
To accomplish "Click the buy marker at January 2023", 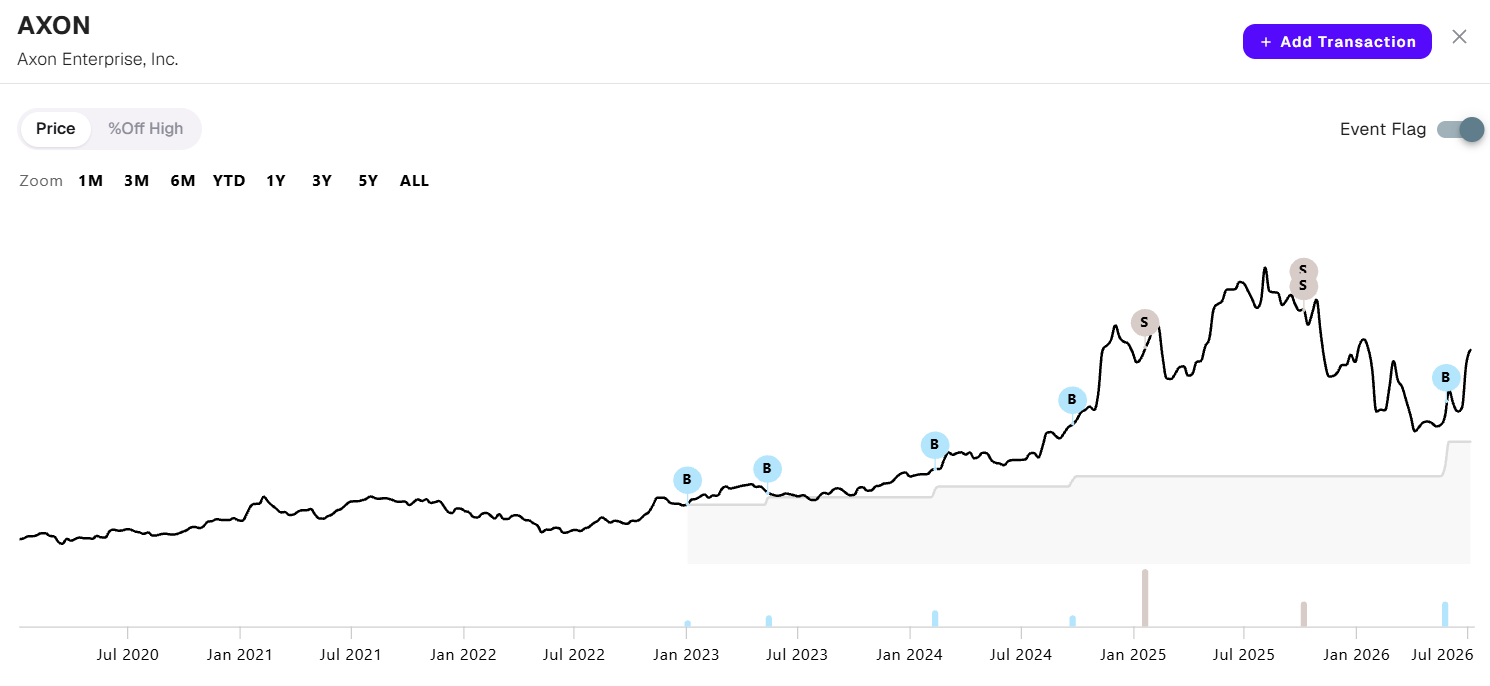I will [687, 480].
